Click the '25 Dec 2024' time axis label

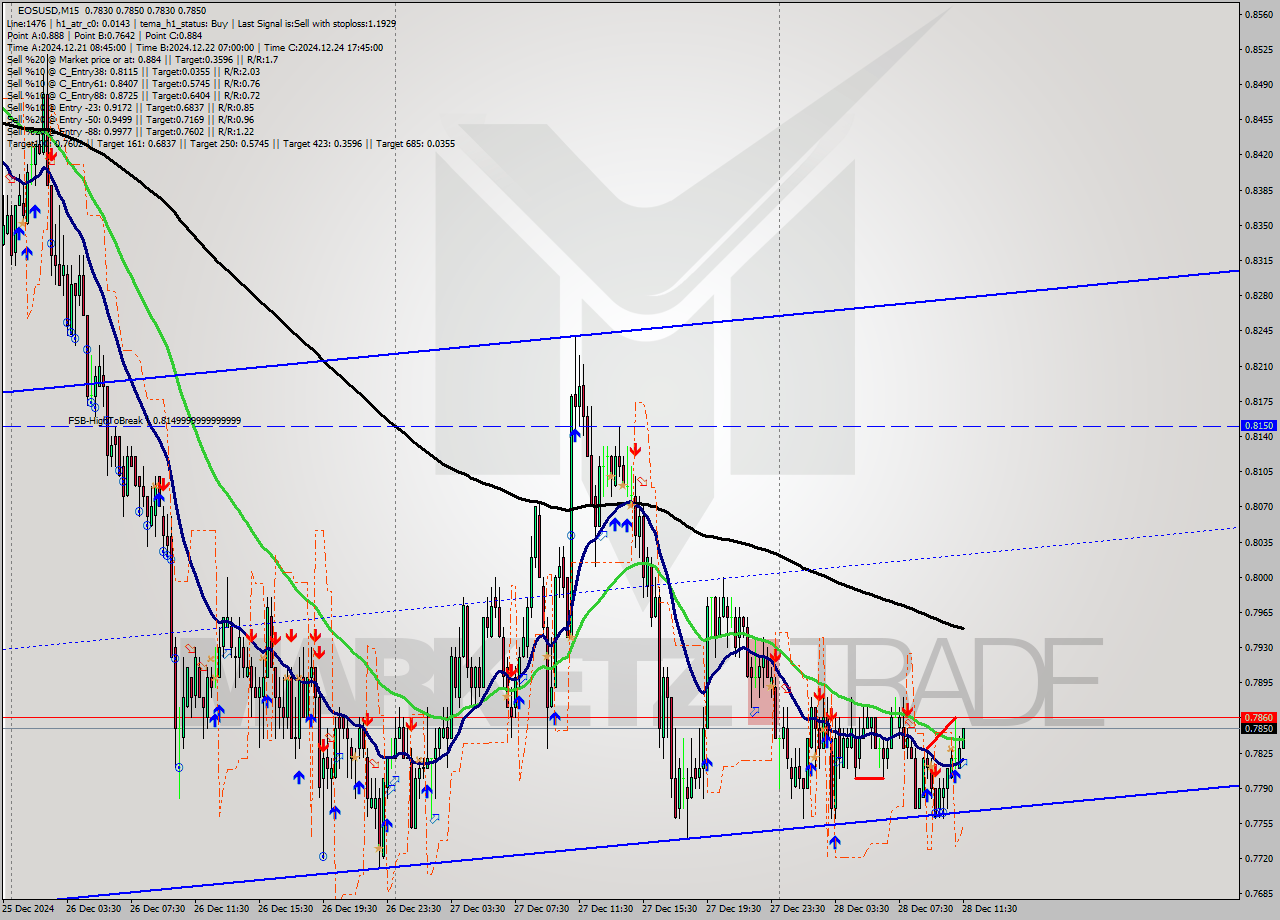point(30,909)
